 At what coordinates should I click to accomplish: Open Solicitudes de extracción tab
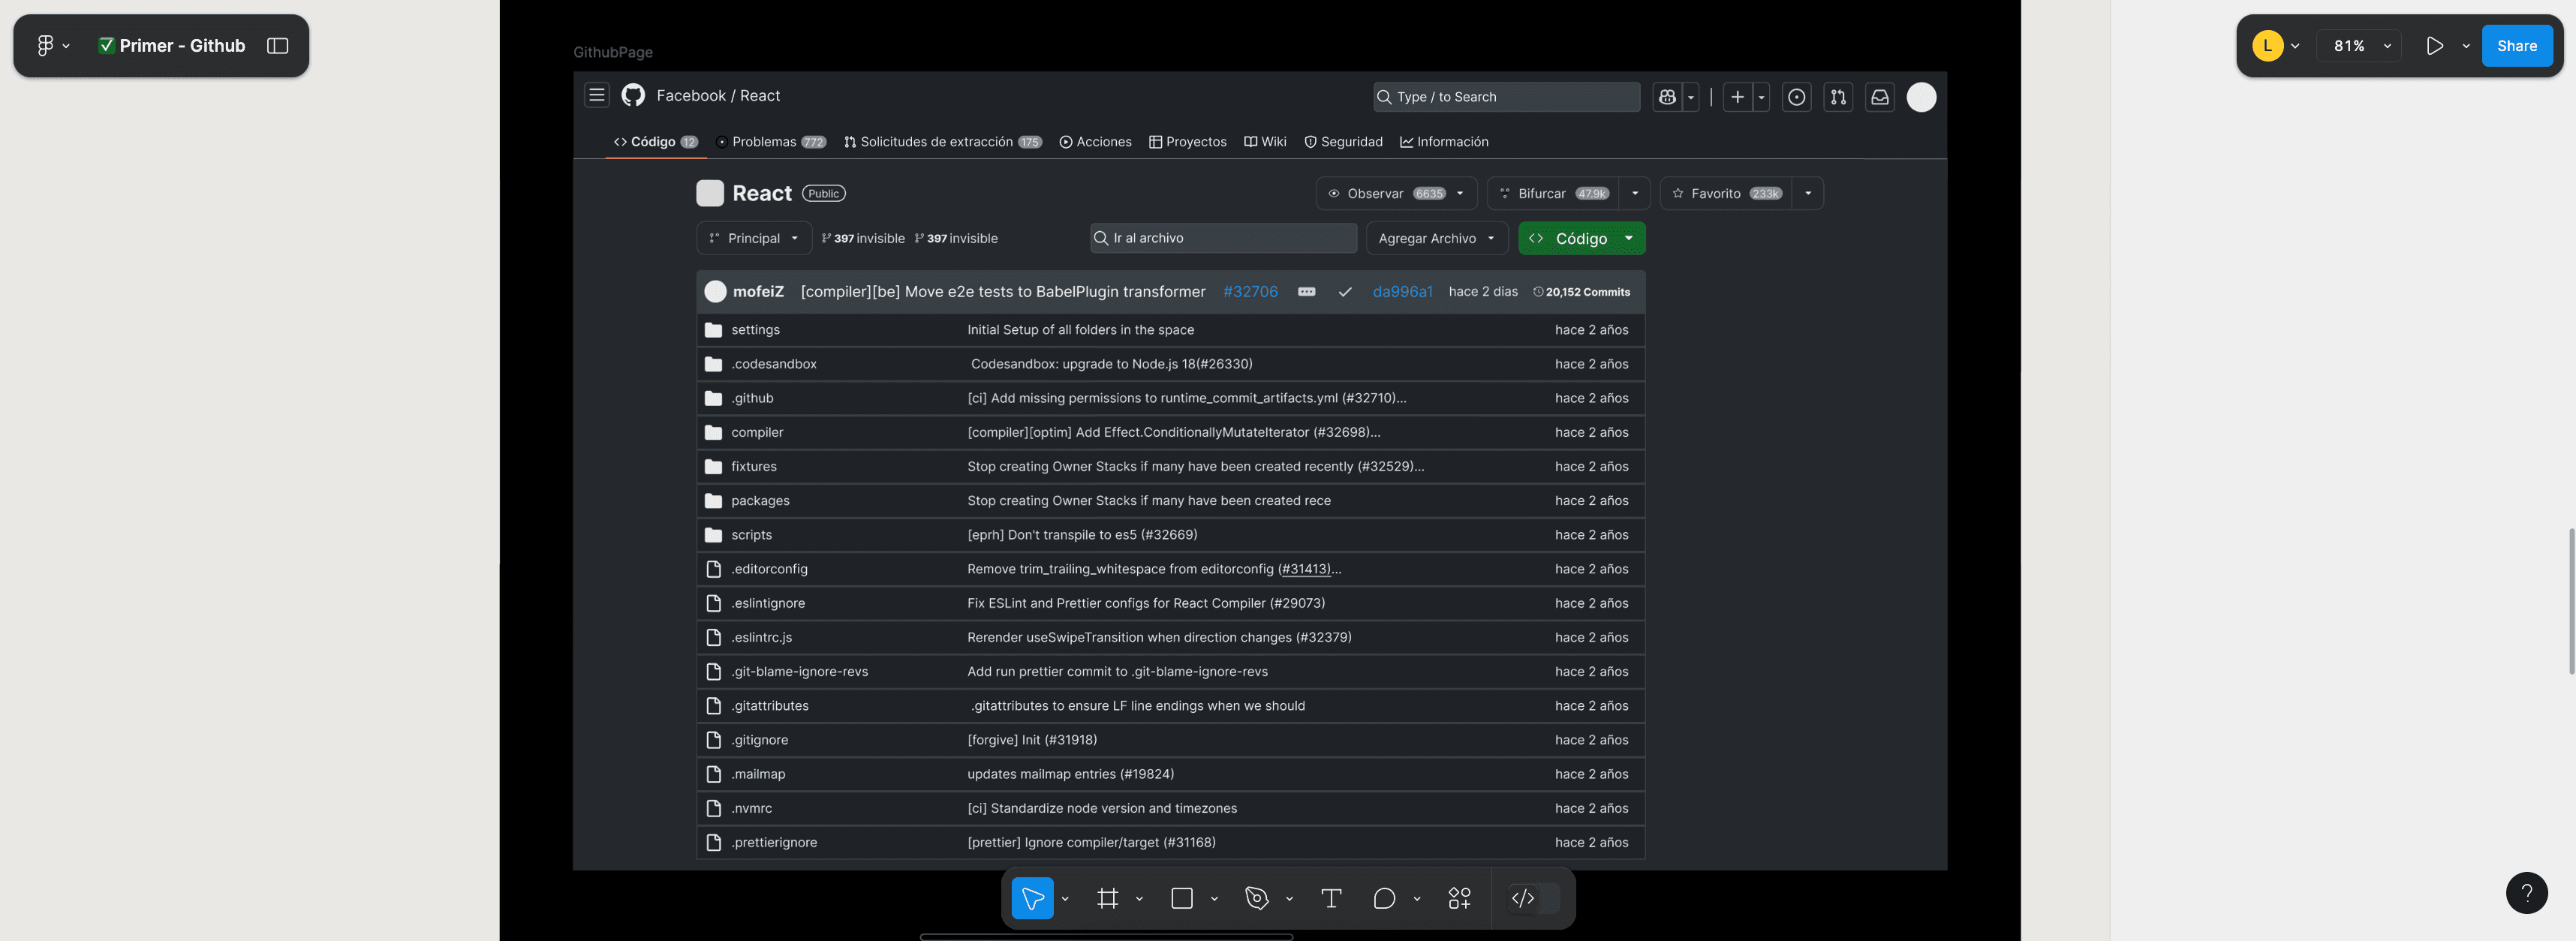[x=943, y=142]
